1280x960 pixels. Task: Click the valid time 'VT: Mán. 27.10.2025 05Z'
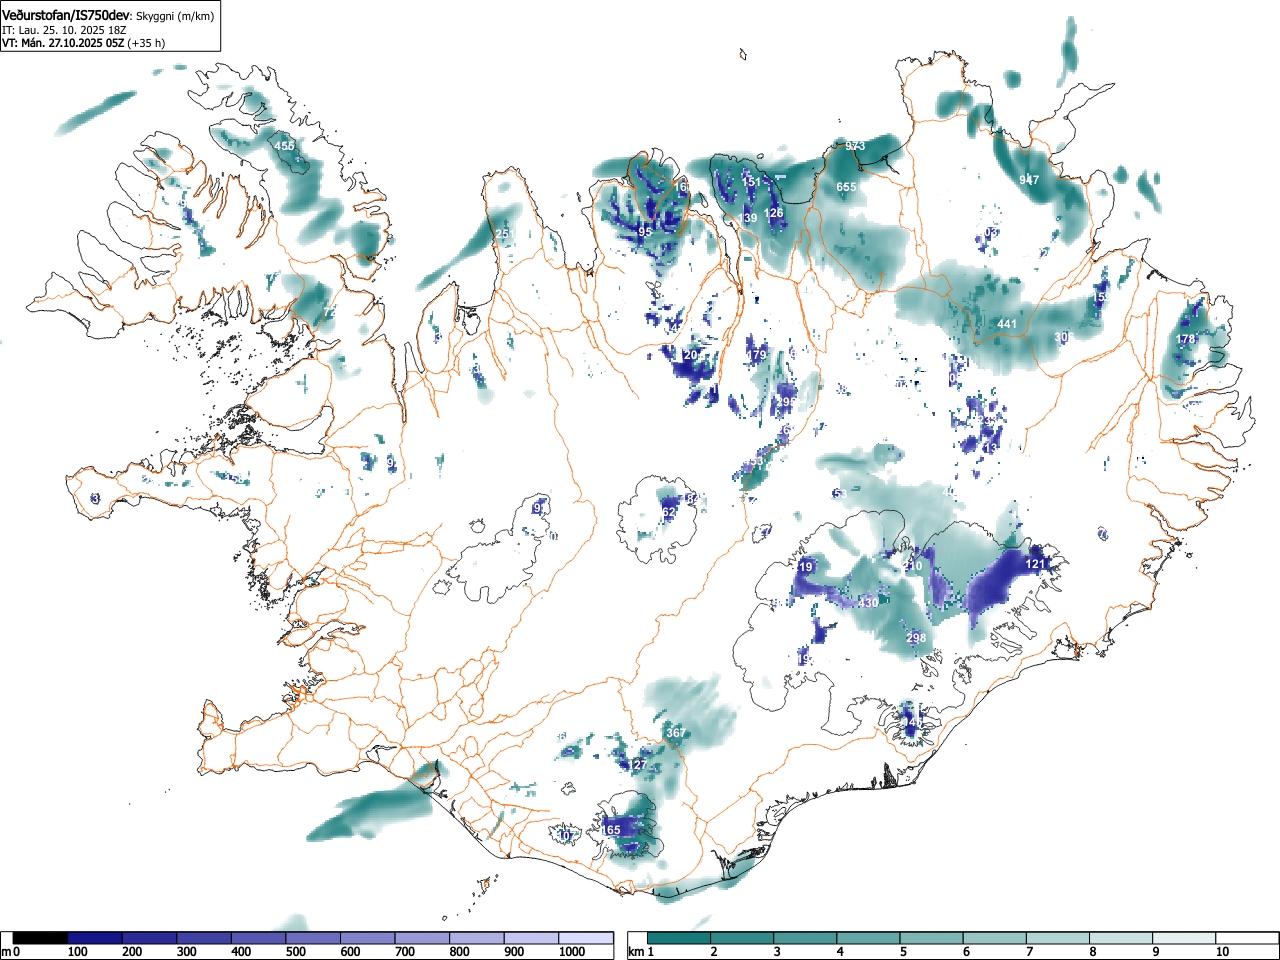click(x=63, y=43)
